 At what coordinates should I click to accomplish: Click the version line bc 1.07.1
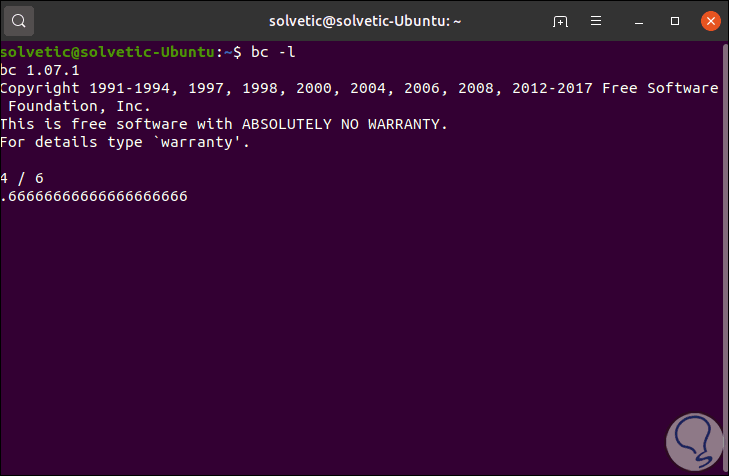pyautogui.click(x=40, y=71)
